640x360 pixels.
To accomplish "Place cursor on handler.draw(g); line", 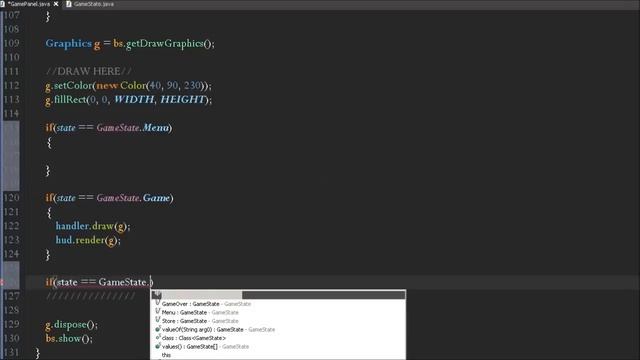I will tap(93, 226).
